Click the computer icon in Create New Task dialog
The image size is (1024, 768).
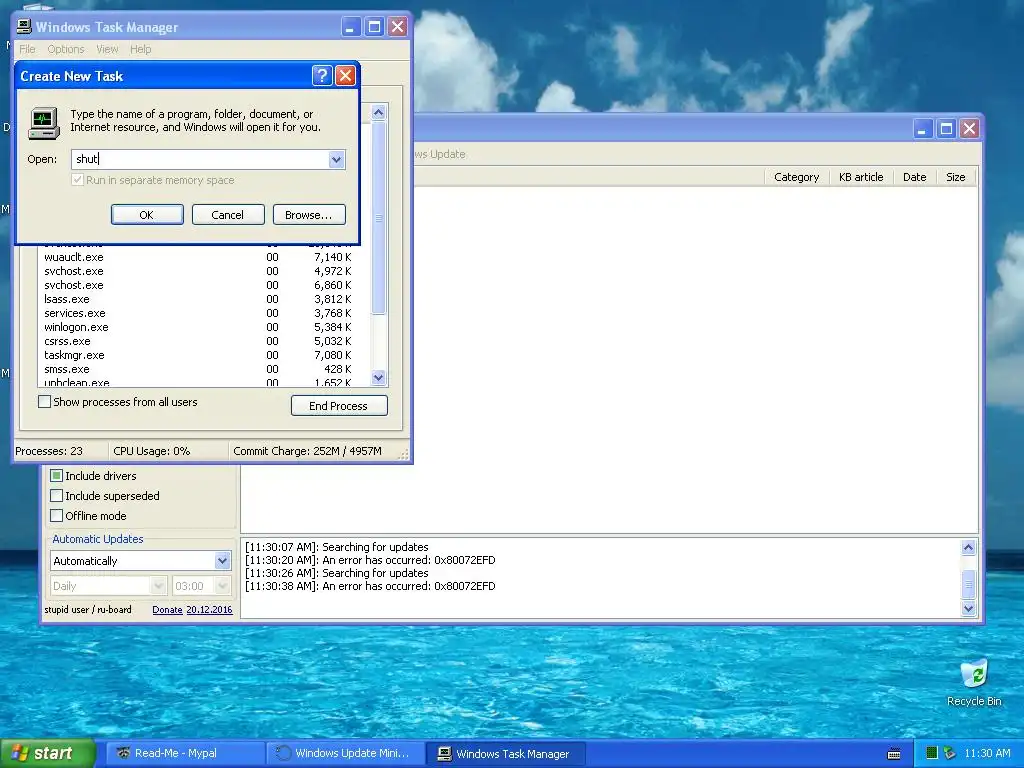[44, 123]
